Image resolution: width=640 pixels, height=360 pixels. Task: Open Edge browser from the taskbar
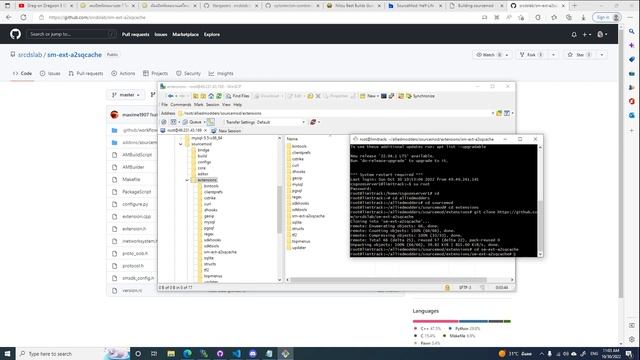tap(187, 354)
